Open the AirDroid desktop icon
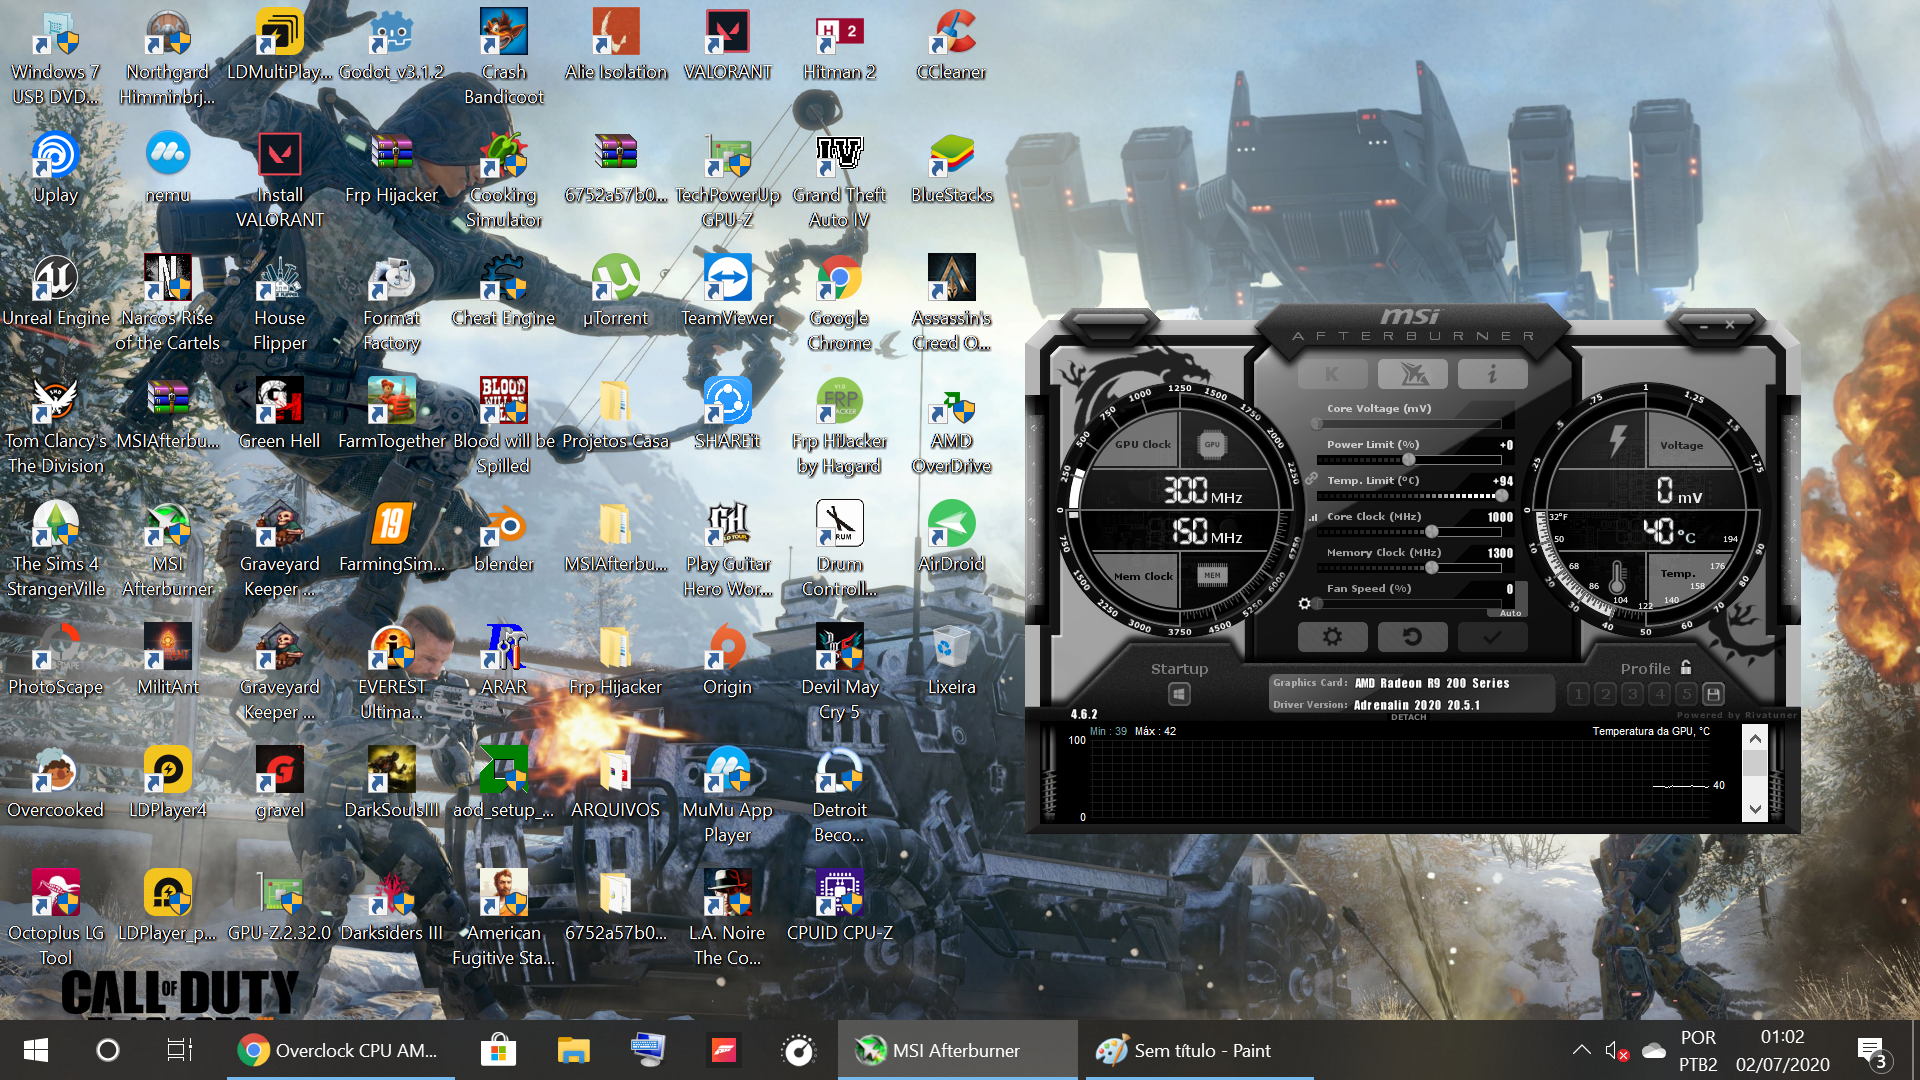The width and height of the screenshot is (1920, 1080). pos(951,538)
